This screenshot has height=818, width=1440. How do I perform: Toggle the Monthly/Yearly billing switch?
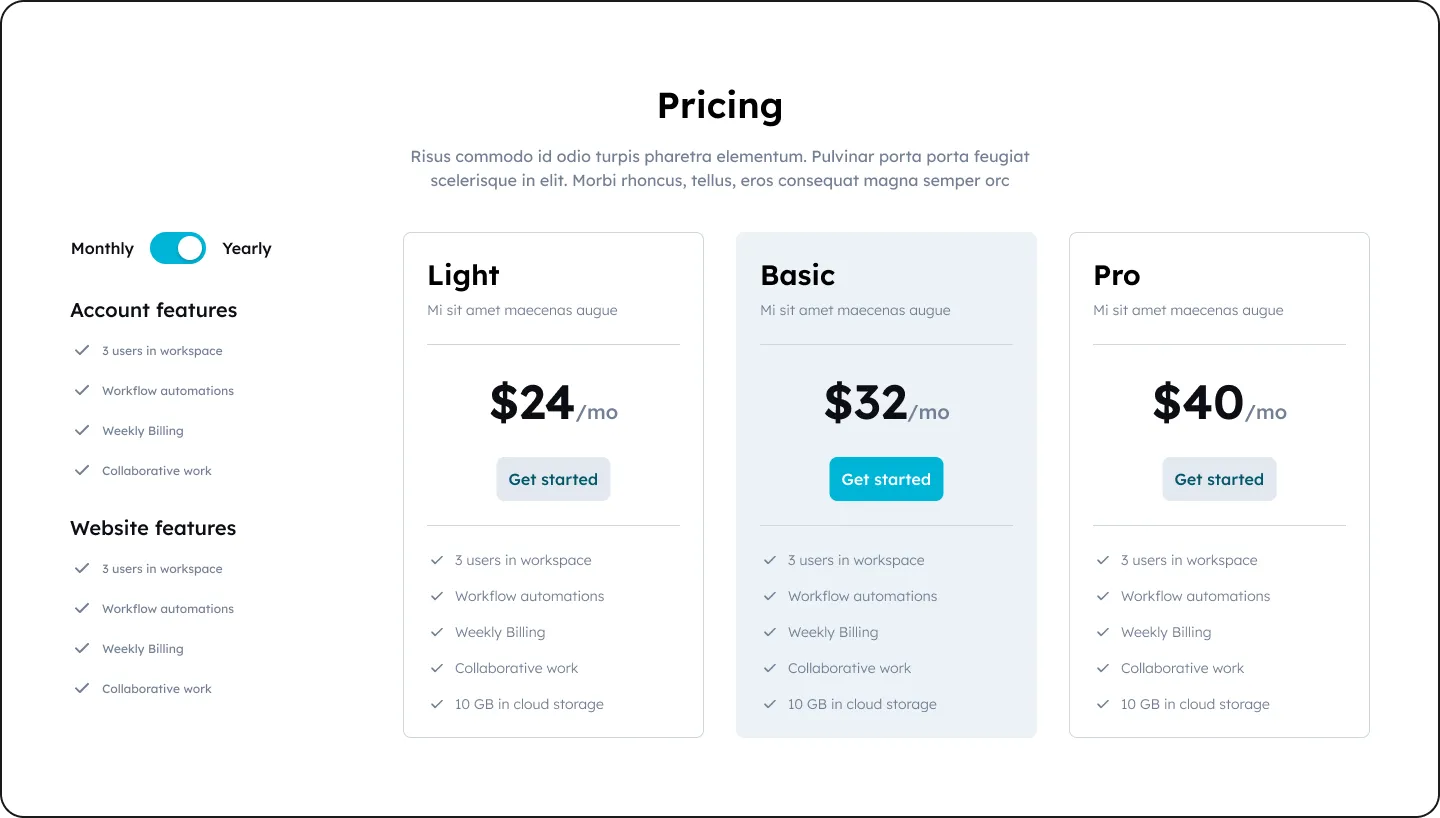[178, 249]
